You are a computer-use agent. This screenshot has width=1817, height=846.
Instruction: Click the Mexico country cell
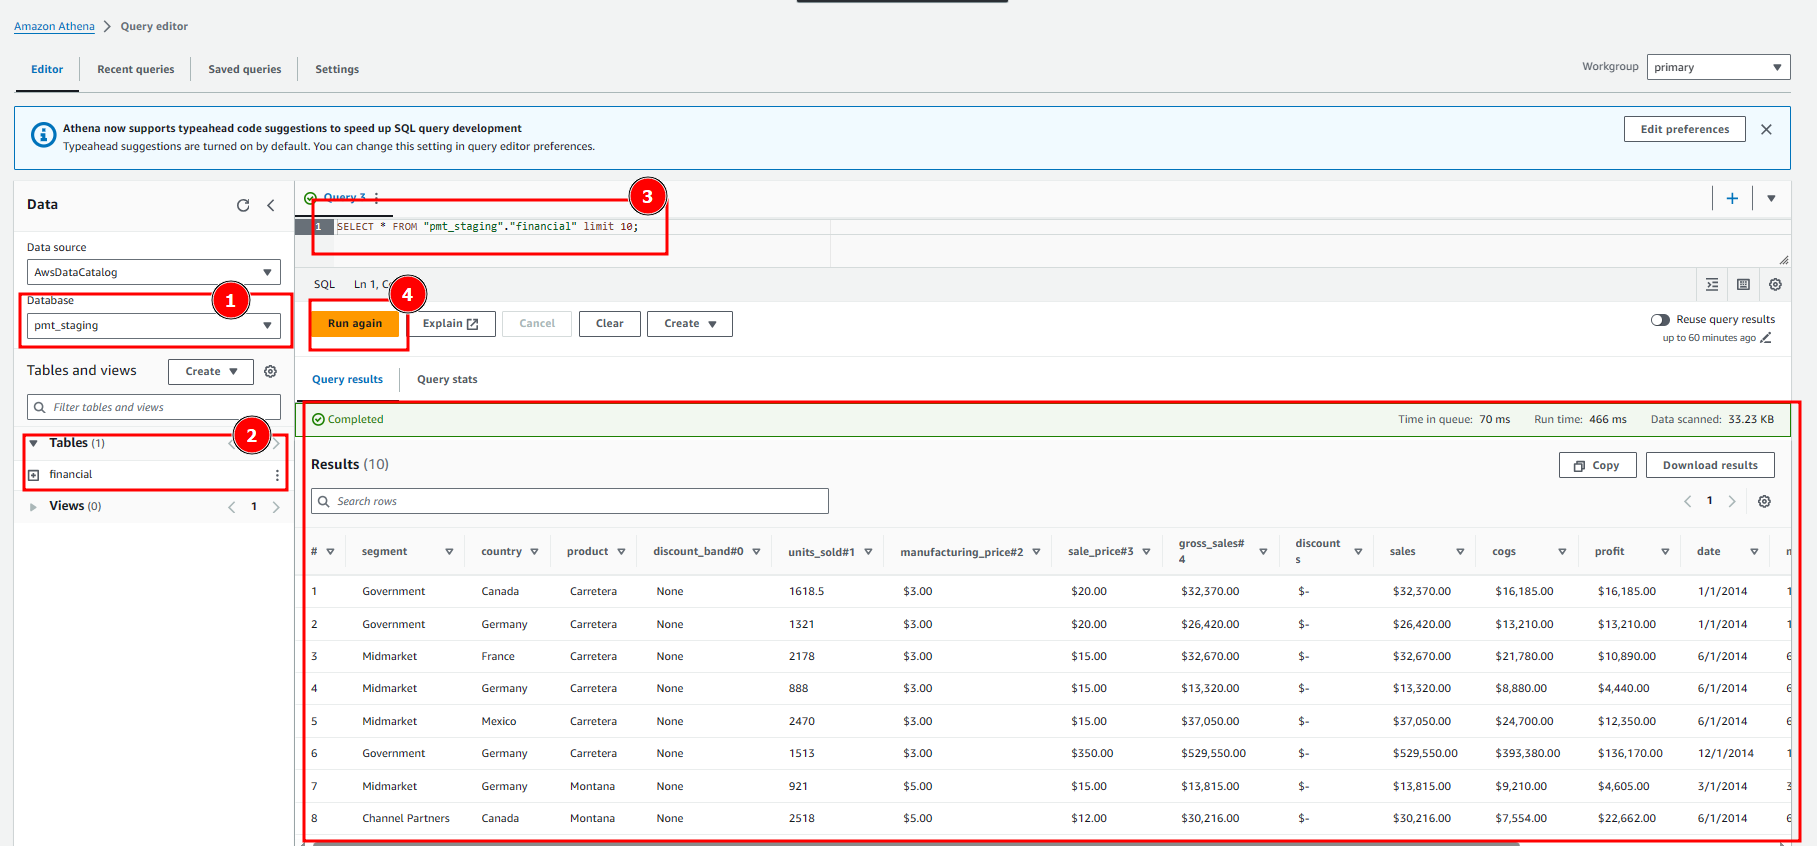point(499,722)
